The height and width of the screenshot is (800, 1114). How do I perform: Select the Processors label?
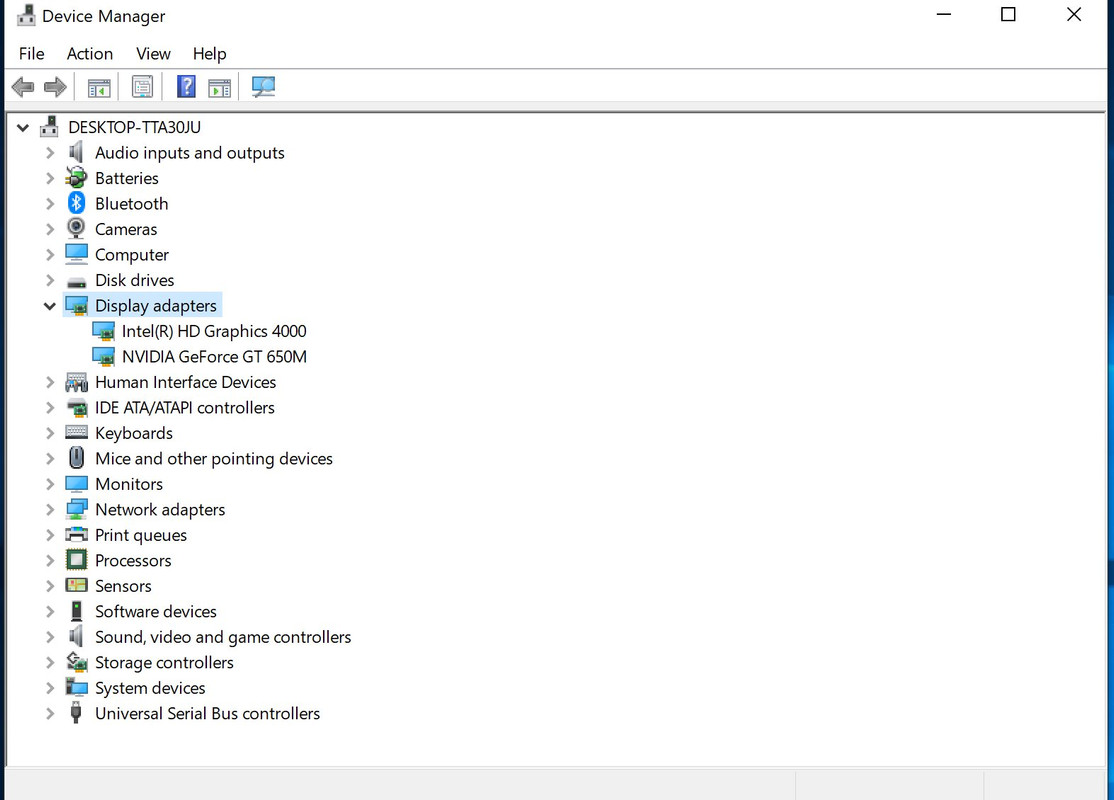point(133,561)
